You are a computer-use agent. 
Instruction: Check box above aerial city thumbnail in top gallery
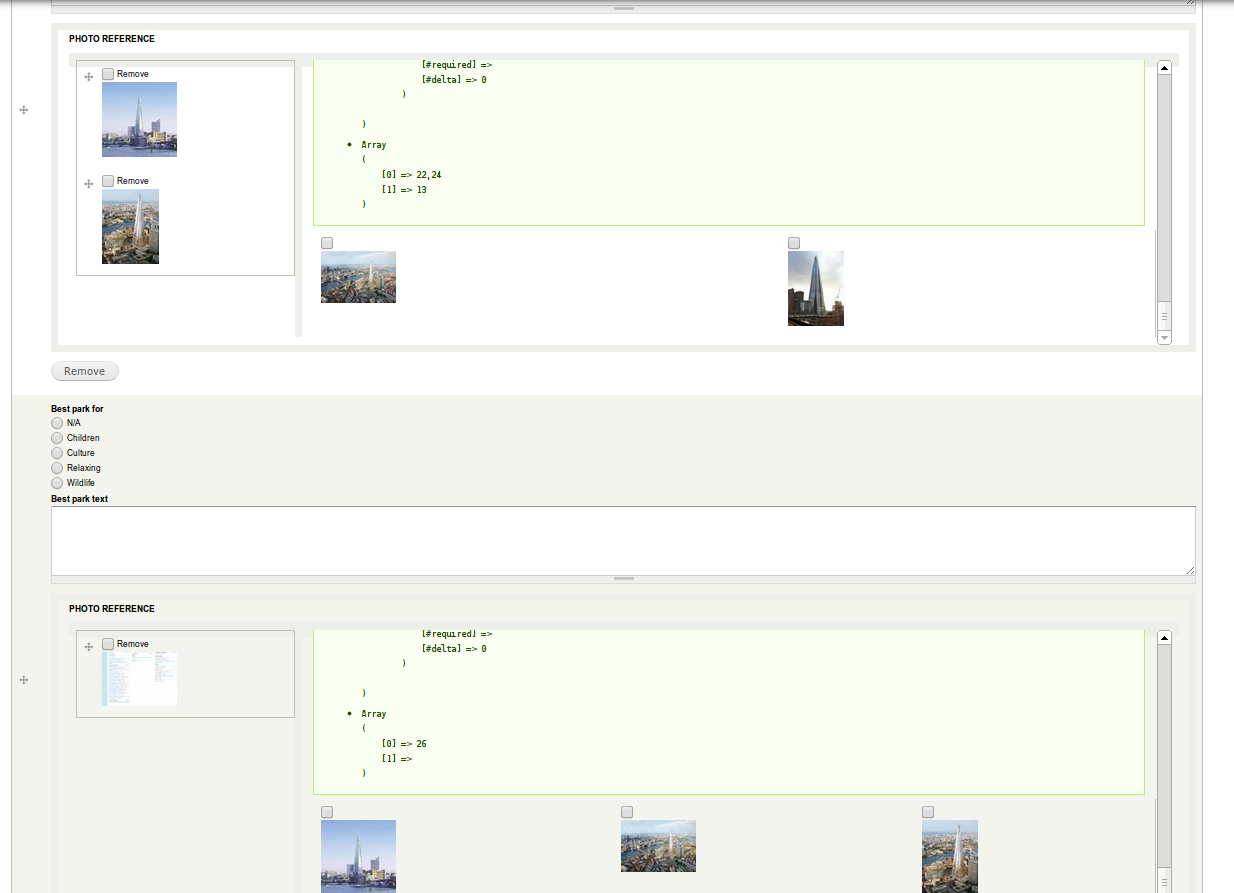(327, 243)
